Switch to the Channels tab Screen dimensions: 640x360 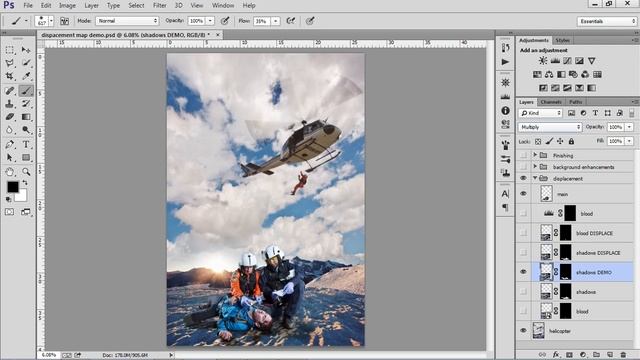551,102
